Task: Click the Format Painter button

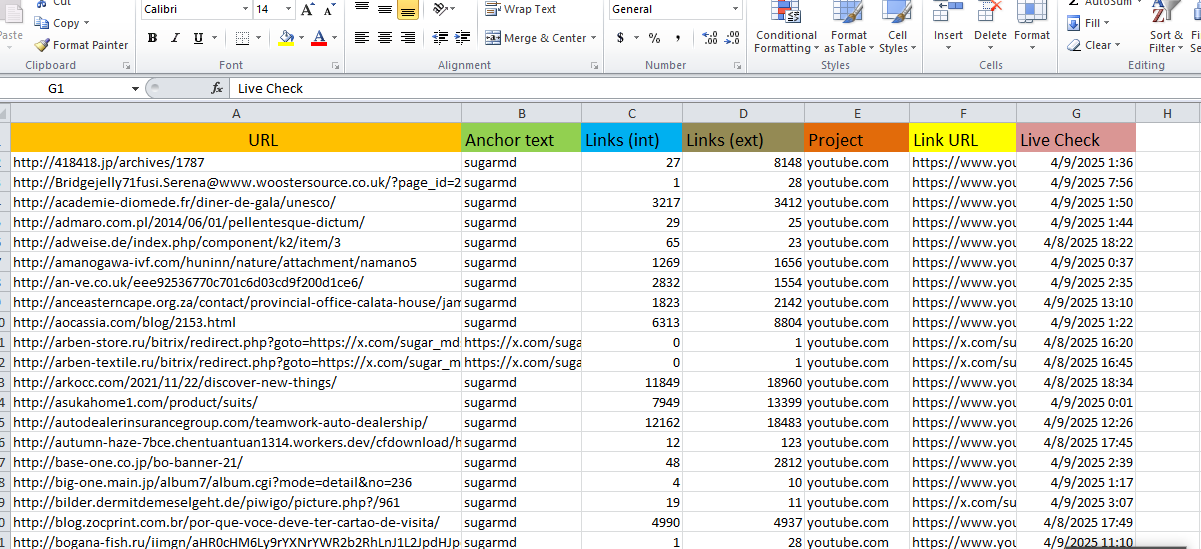Action: click(x=81, y=45)
